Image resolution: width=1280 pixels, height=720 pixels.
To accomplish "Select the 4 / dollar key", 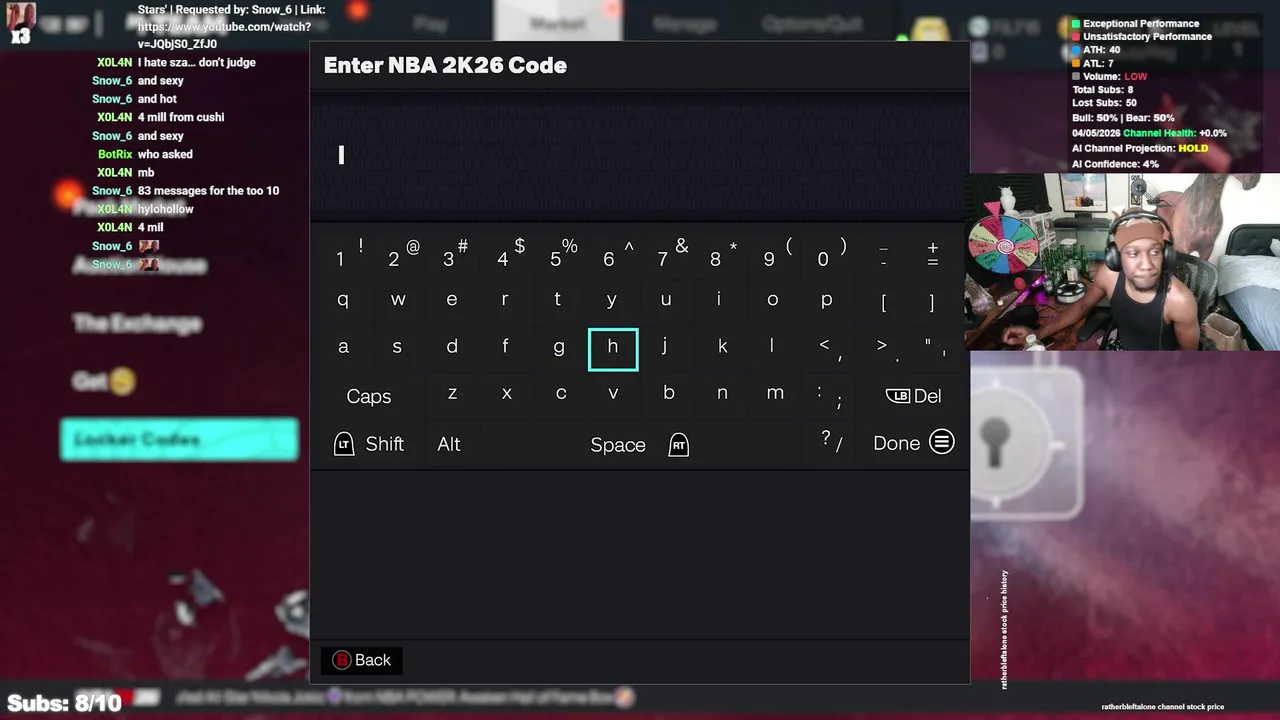I will pos(511,254).
